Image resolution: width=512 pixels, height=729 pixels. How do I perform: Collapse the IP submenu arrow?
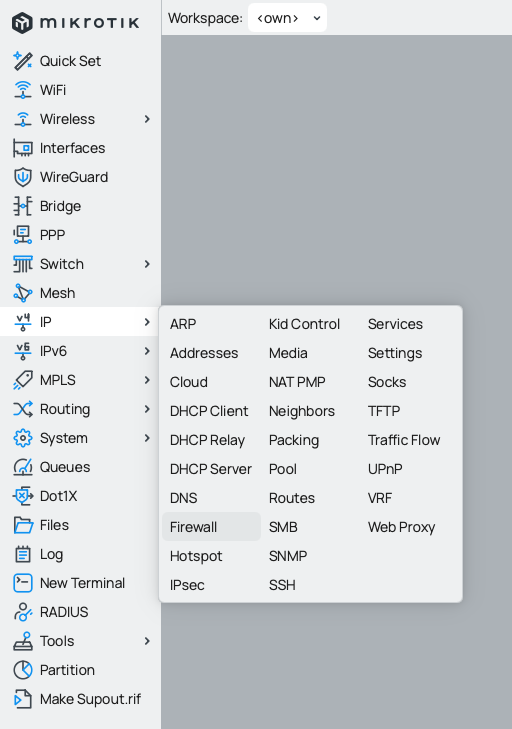click(x=147, y=322)
